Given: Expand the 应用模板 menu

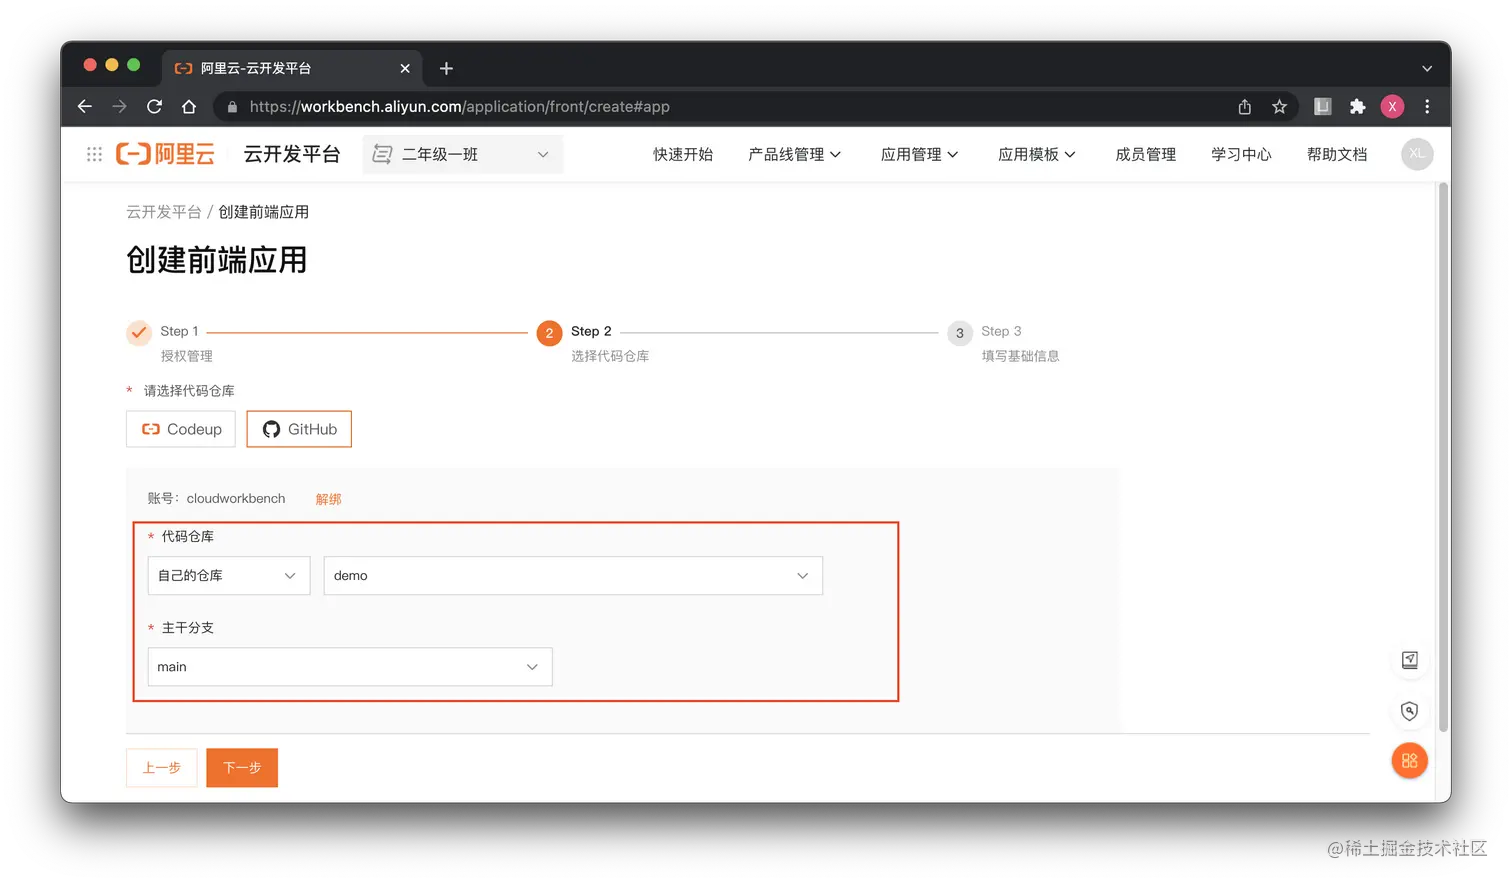Looking at the screenshot, I should point(1037,154).
